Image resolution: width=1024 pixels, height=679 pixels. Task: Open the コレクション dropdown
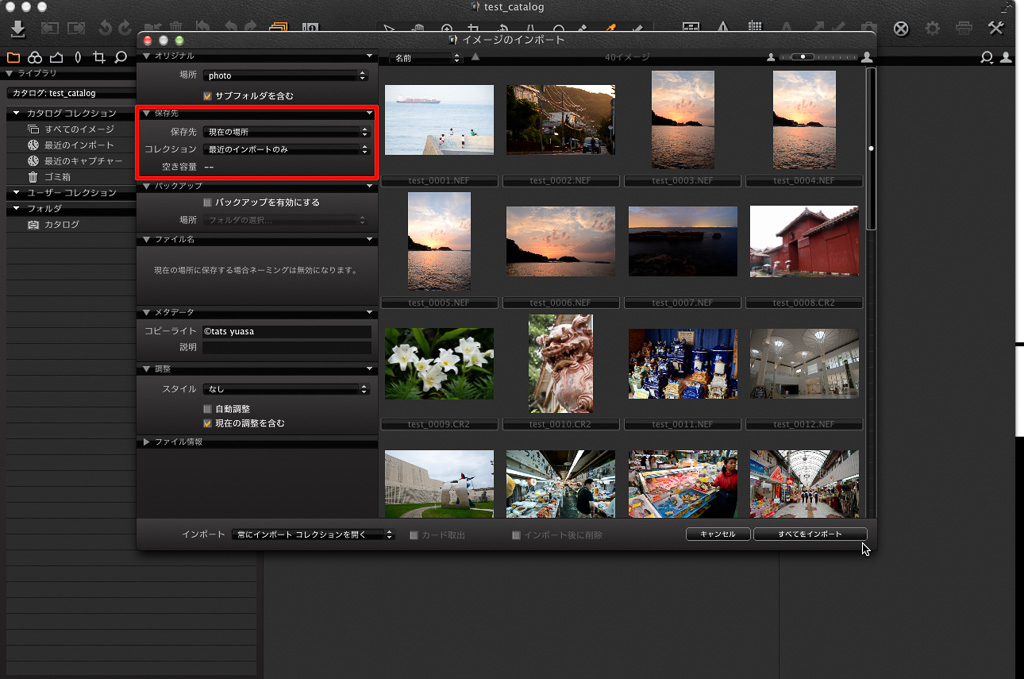[286, 149]
